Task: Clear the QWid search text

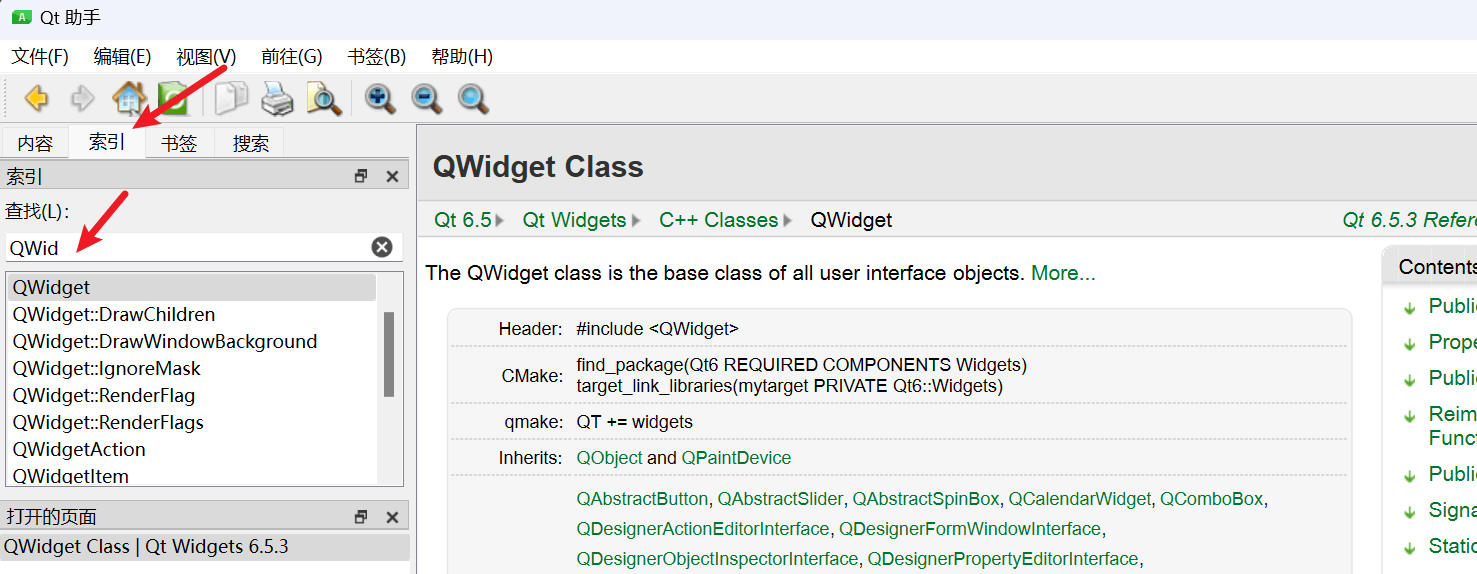Action: pos(382,247)
